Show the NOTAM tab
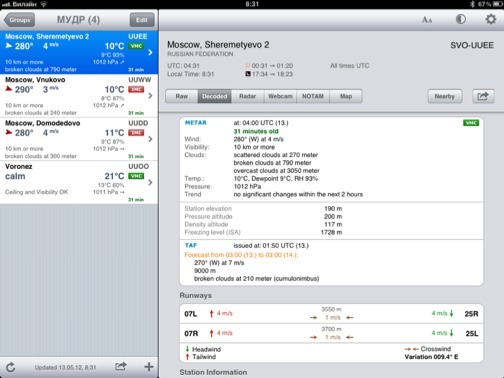 (313, 96)
